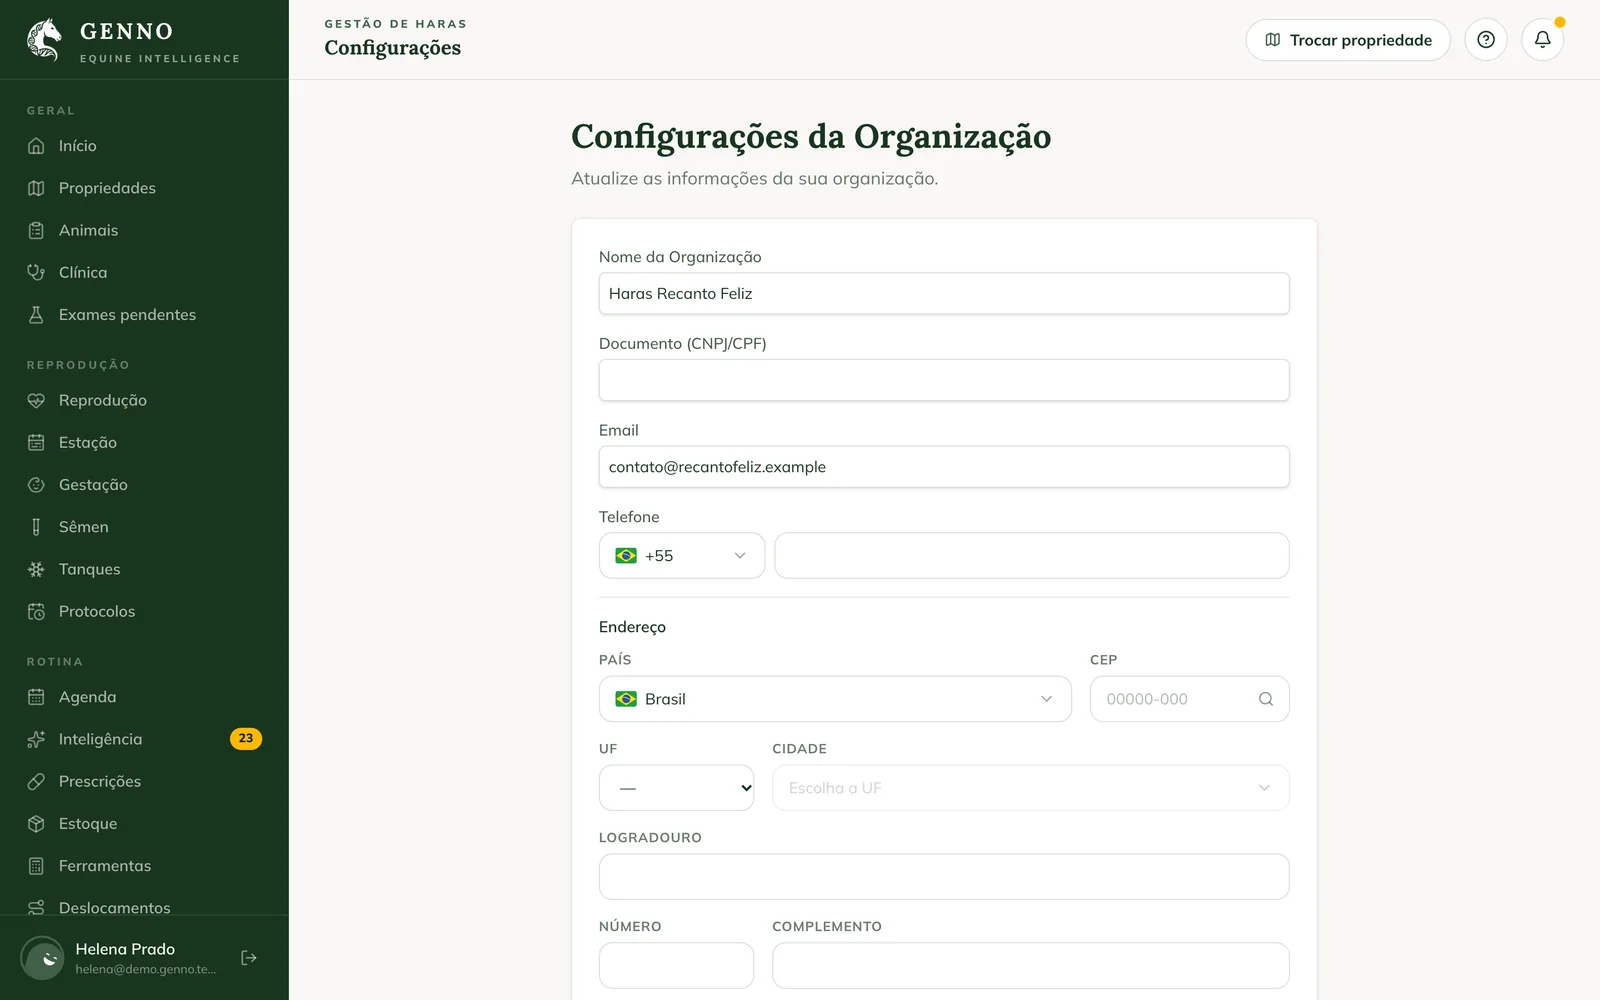This screenshot has height=1000, width=1600.
Task: Click the Estoque box icon
Action: [36, 824]
